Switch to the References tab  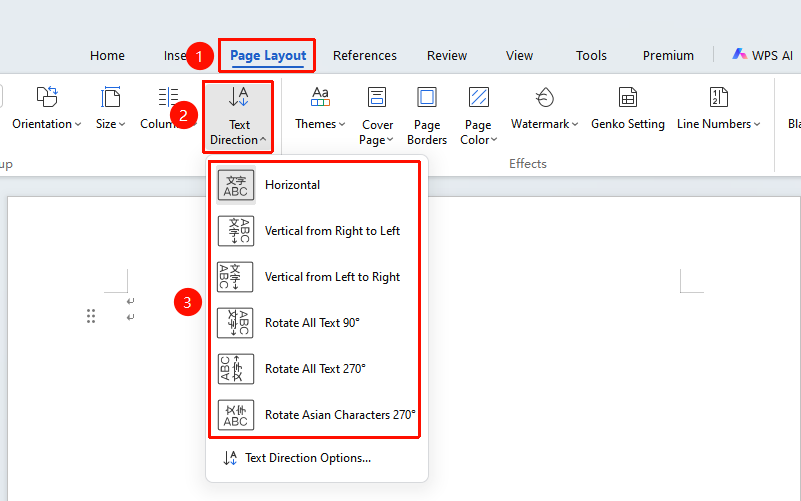(365, 56)
